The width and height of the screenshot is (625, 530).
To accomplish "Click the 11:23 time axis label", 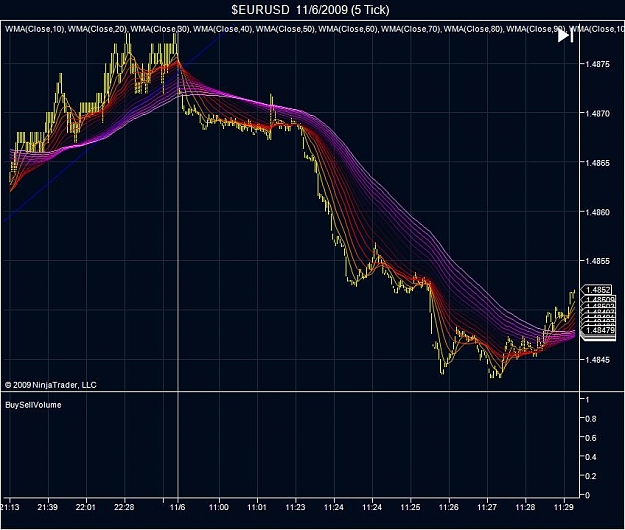I will tap(295, 507).
